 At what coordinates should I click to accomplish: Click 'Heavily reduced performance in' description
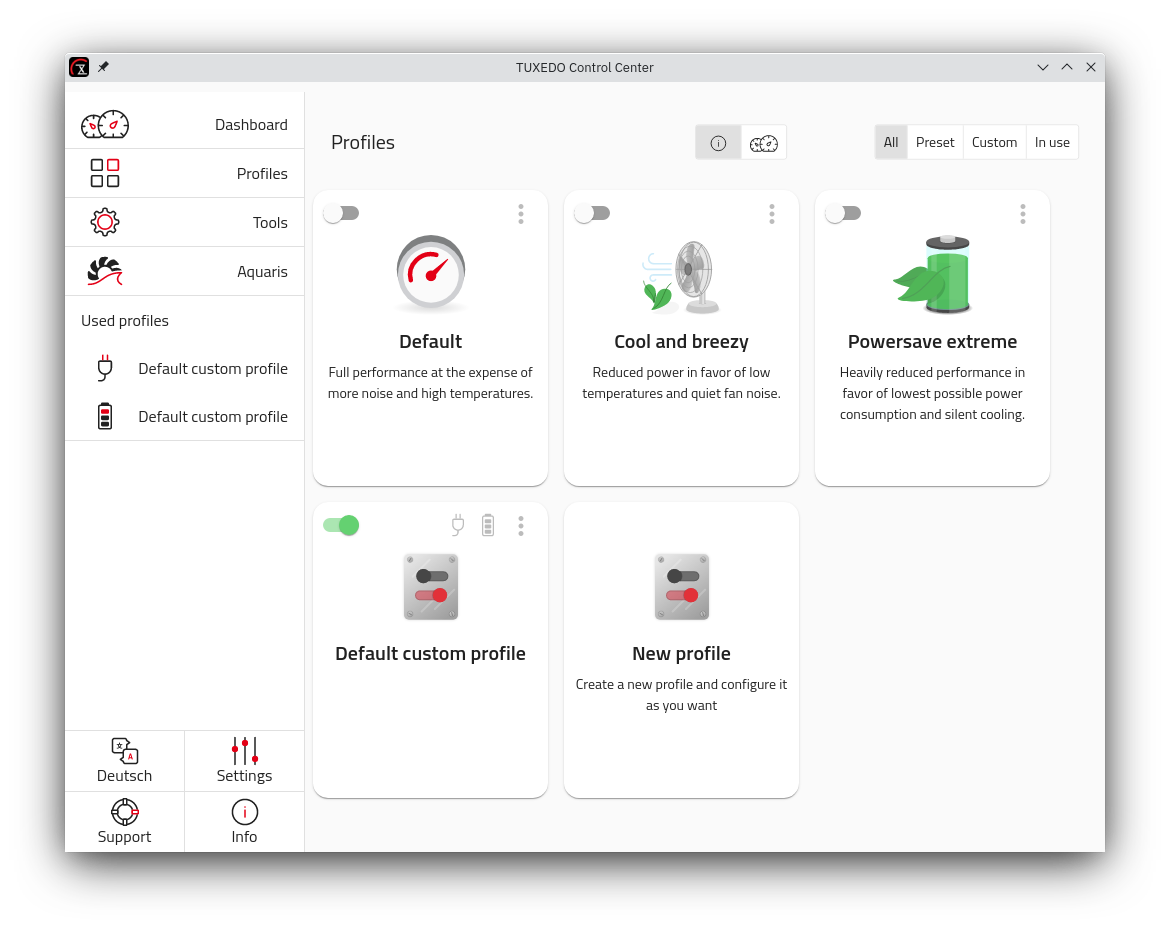pyautogui.click(x=932, y=372)
